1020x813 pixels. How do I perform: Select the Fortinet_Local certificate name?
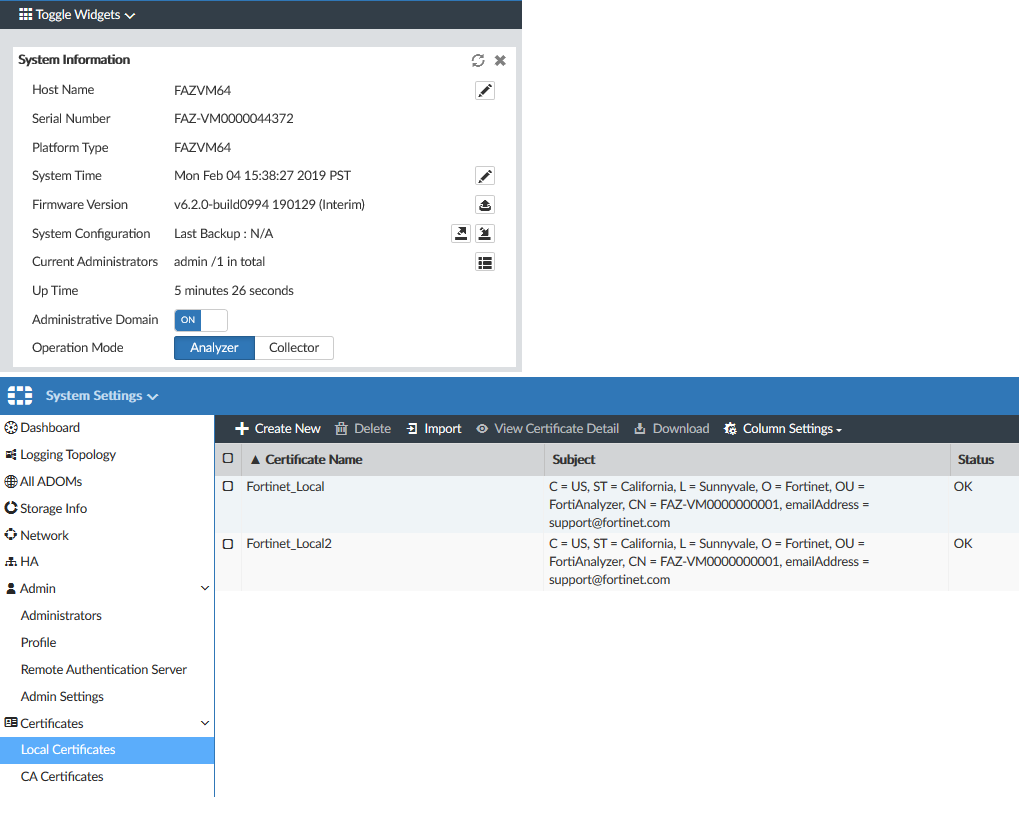tap(285, 486)
